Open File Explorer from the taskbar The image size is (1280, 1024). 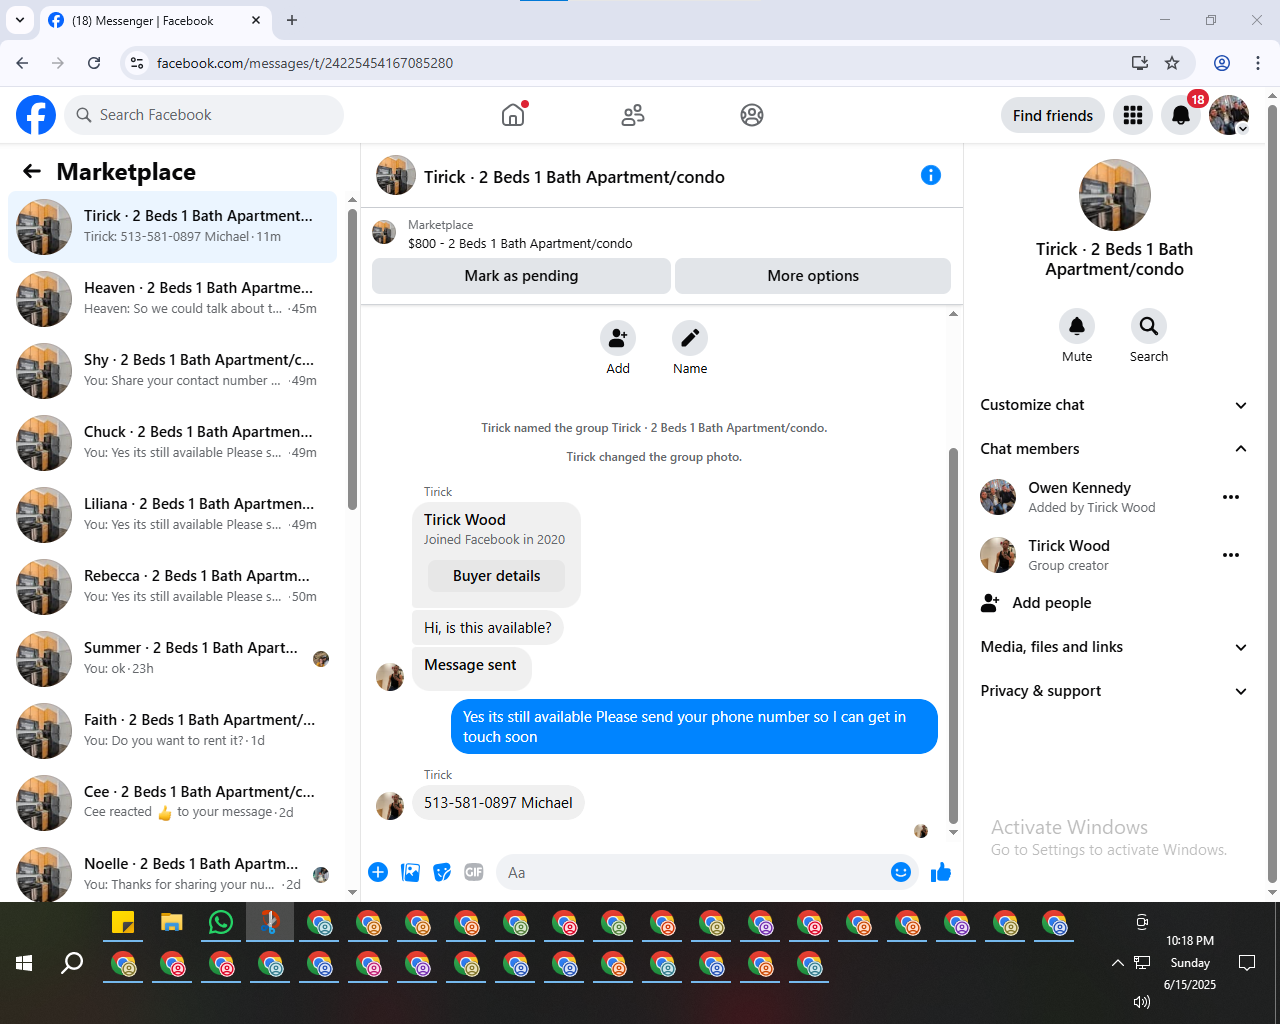pyautogui.click(x=172, y=922)
